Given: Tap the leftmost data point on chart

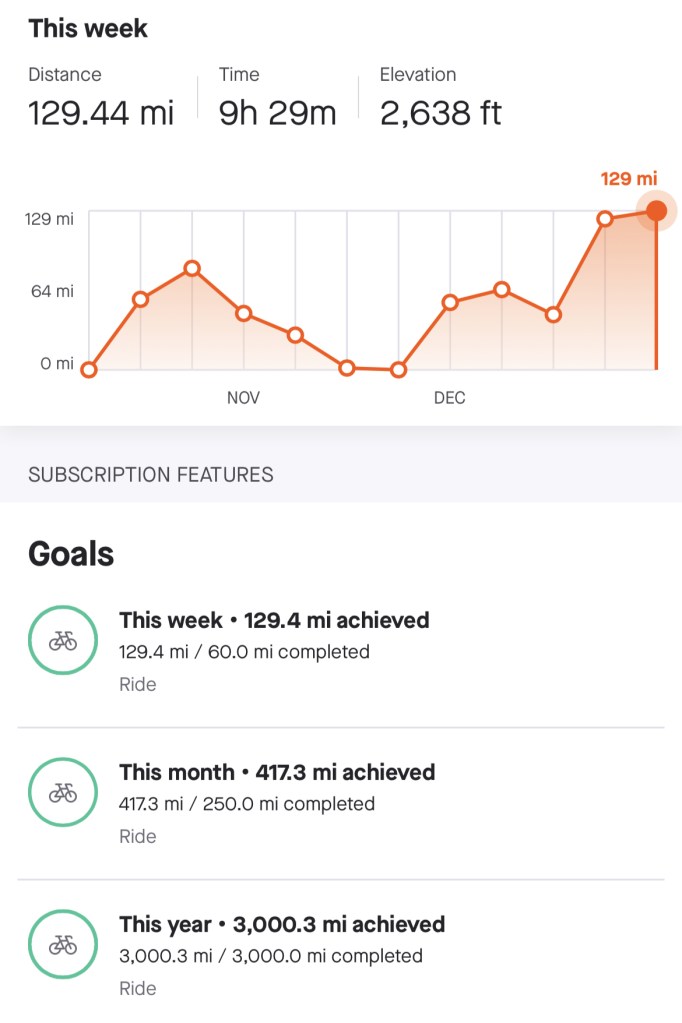Looking at the screenshot, I should tap(89, 369).
